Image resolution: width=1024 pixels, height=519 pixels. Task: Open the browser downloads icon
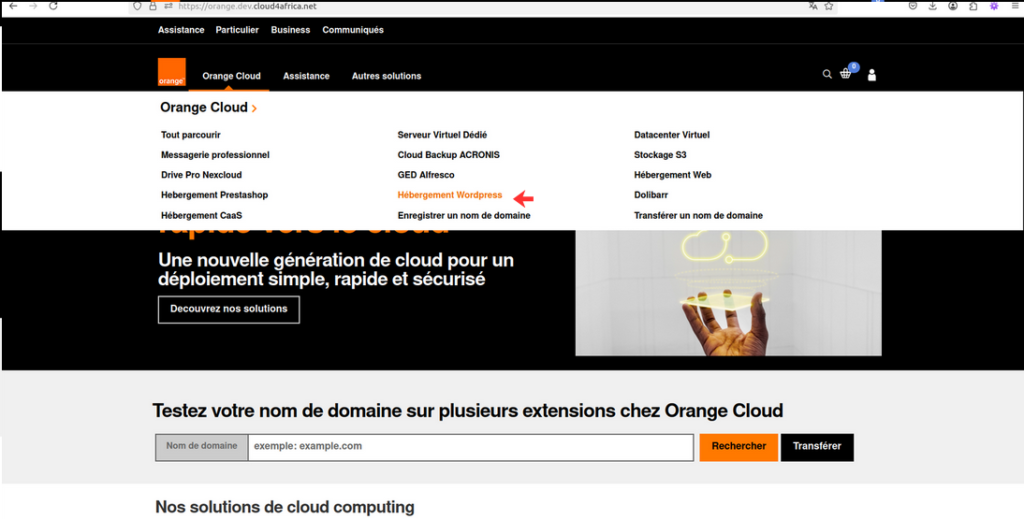[932, 6]
